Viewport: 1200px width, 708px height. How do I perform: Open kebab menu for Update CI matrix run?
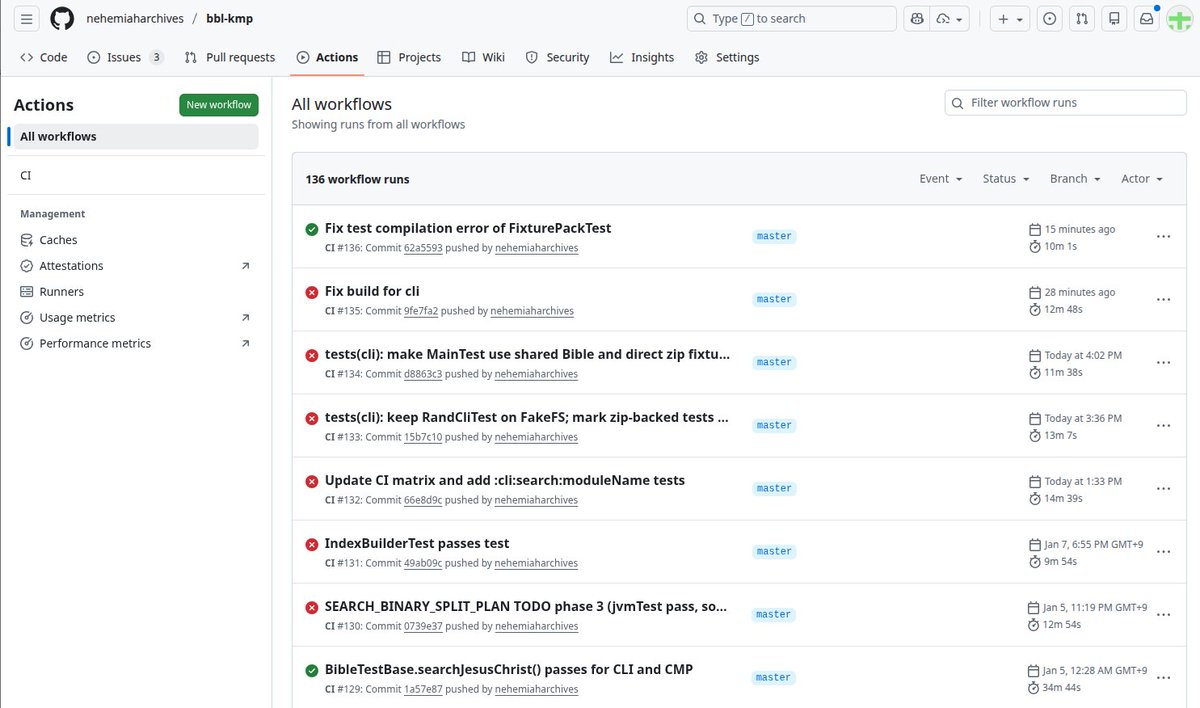pos(1163,489)
